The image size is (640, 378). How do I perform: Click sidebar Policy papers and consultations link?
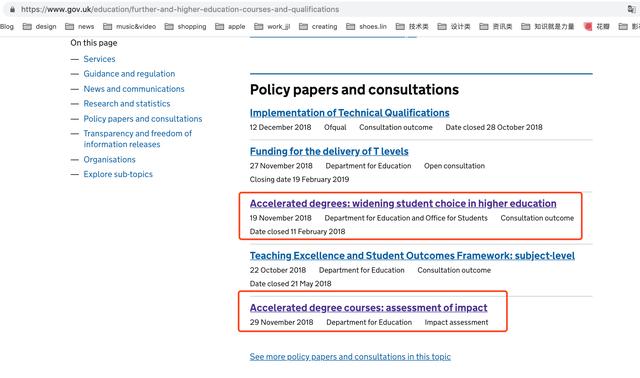click(x=143, y=119)
